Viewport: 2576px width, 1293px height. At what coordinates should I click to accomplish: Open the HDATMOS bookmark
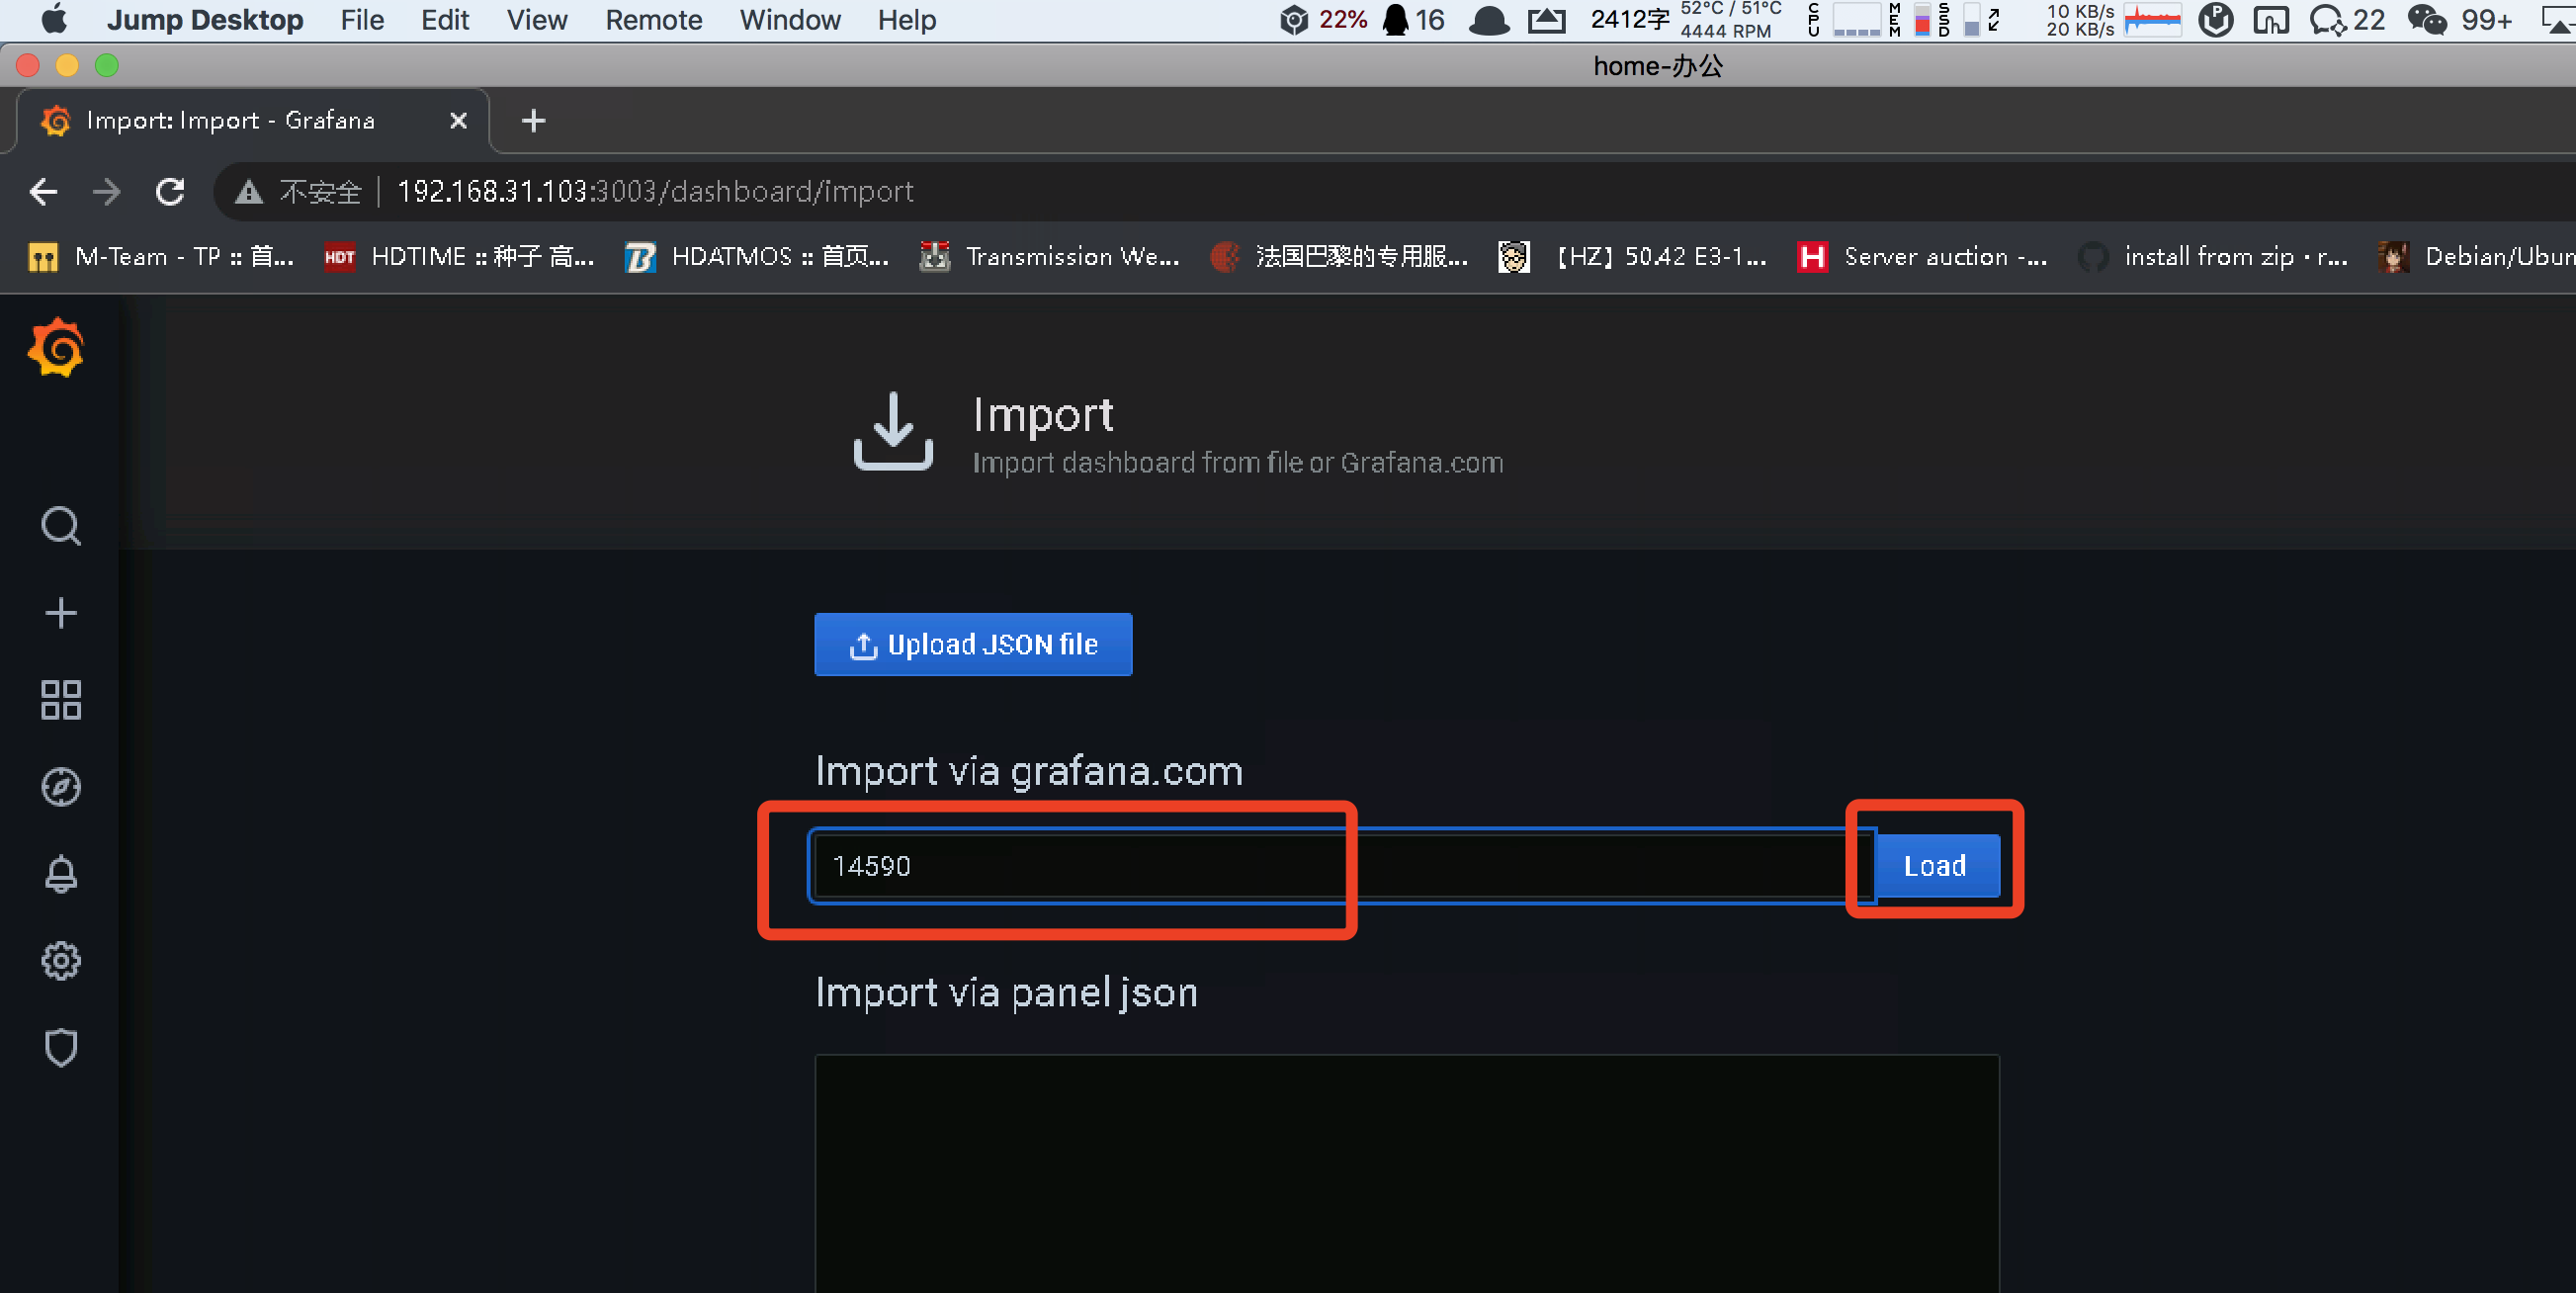pyautogui.click(x=757, y=257)
